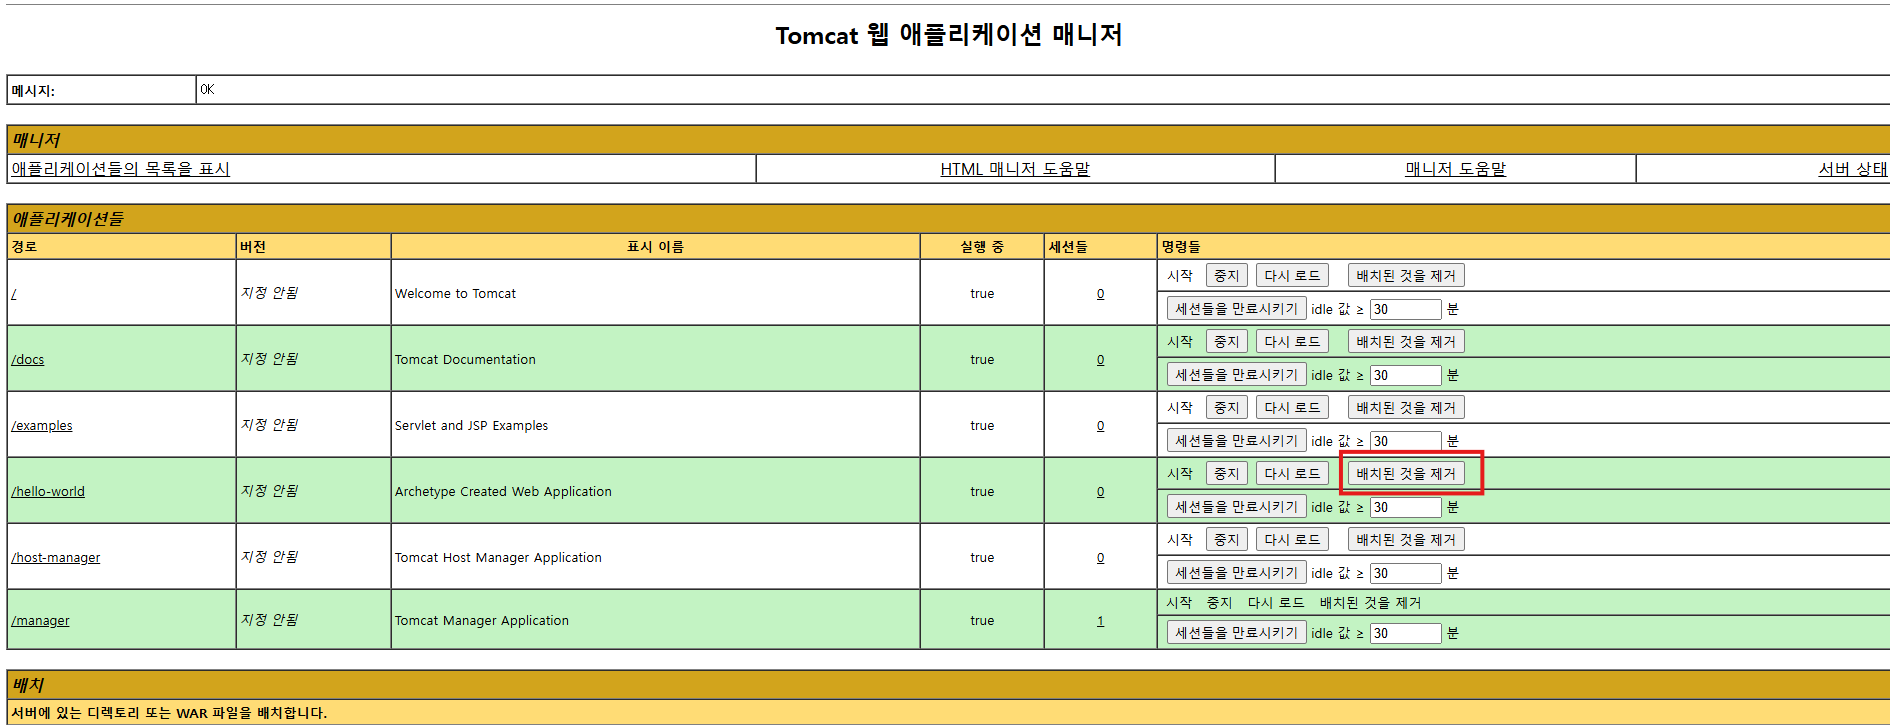The height and width of the screenshot is (725, 1890).
Task: Click 다시 로드 button for /hello-world
Action: click(x=1292, y=474)
